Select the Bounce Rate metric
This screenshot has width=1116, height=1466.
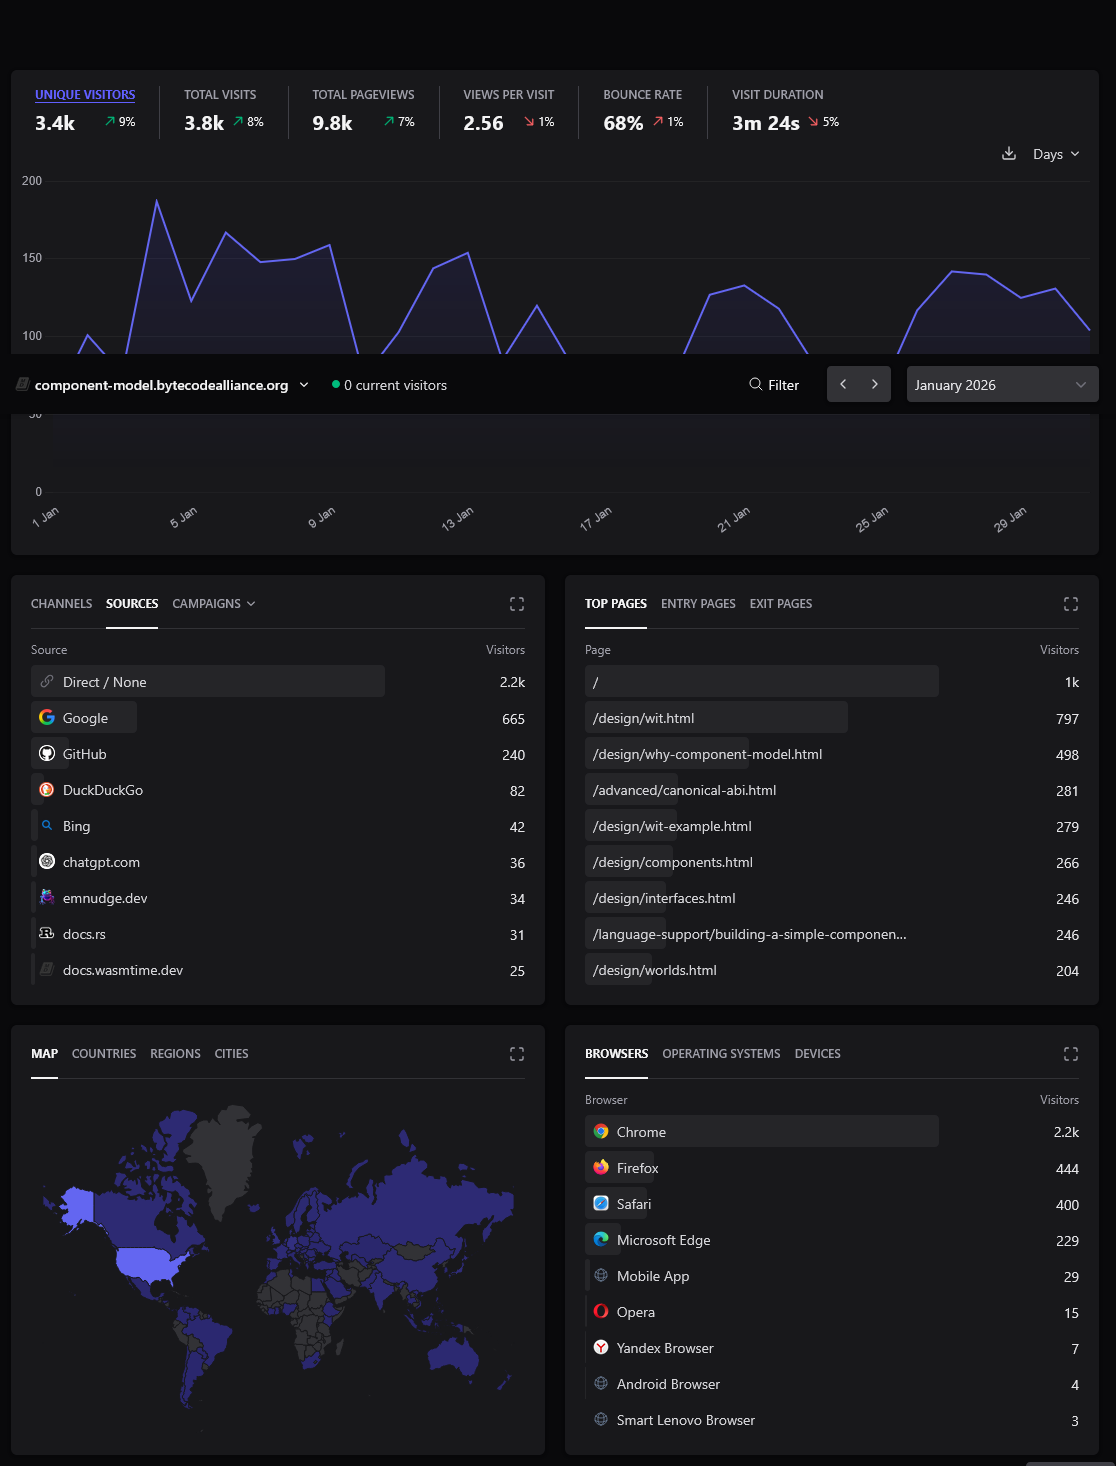coord(642,95)
